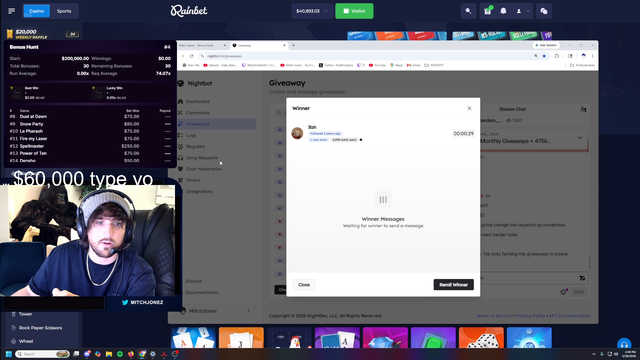Close the Winner dialog with X
This screenshot has height=360, width=640.
[469, 108]
